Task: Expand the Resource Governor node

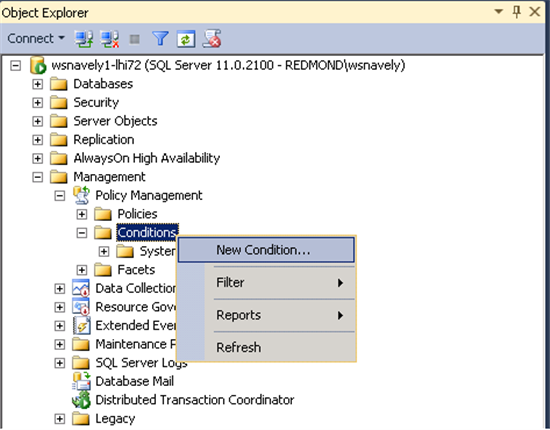Action: click(60, 307)
